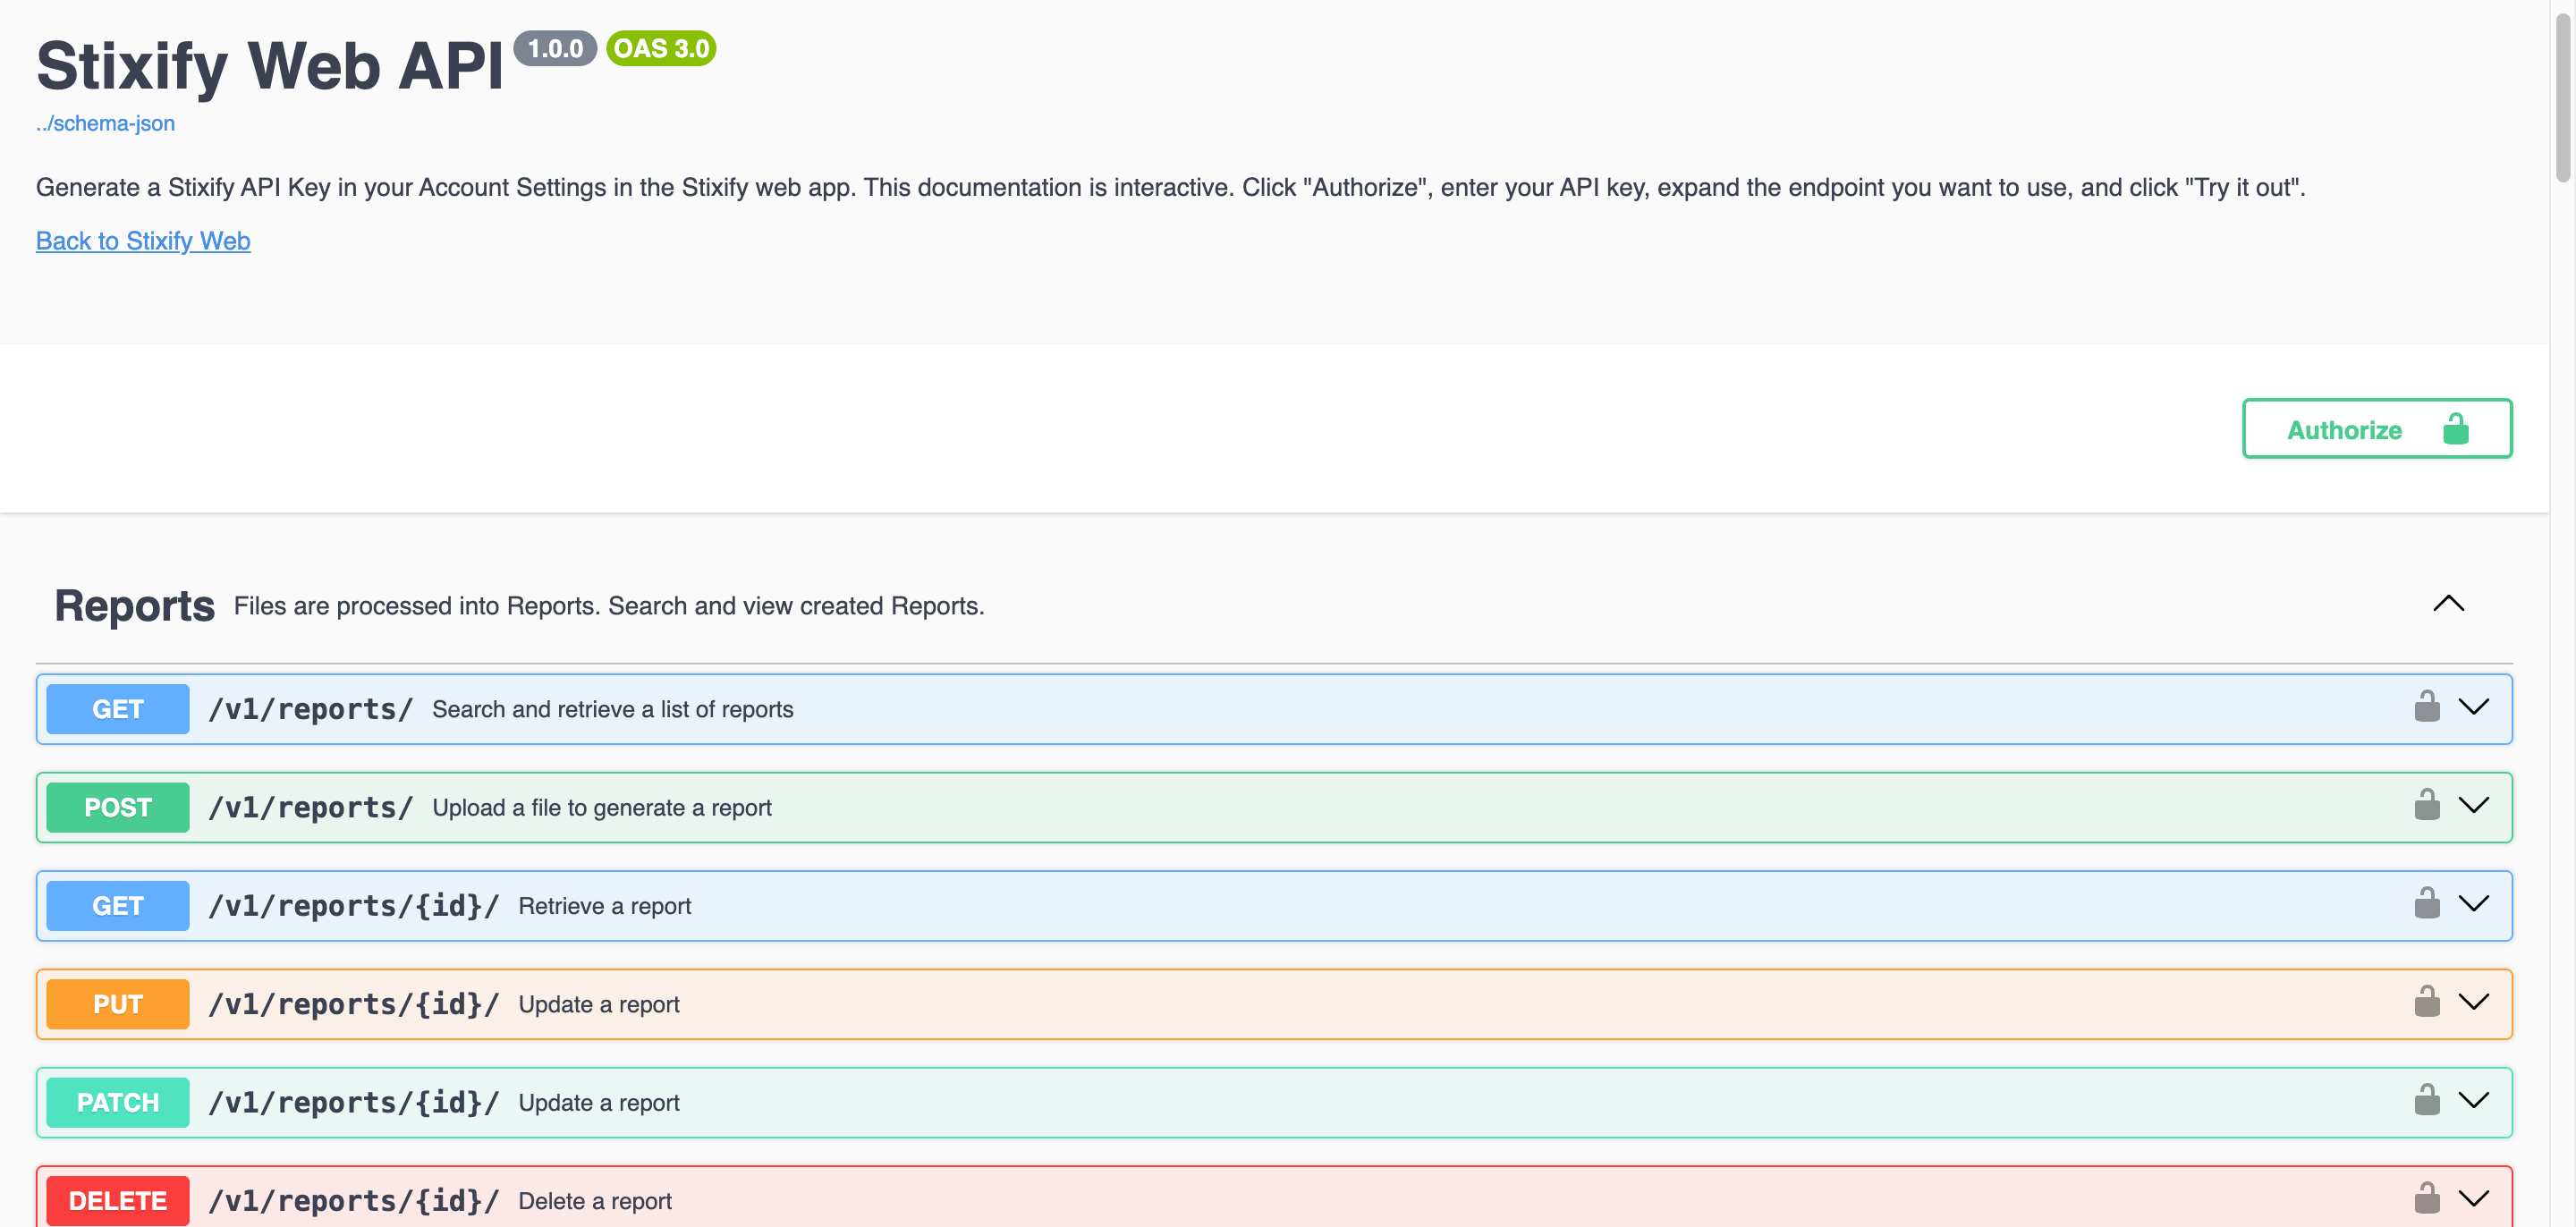Image resolution: width=2576 pixels, height=1227 pixels.
Task: Click the lock icon on GET /v1/reports/{id}/ row
Action: [2426, 903]
